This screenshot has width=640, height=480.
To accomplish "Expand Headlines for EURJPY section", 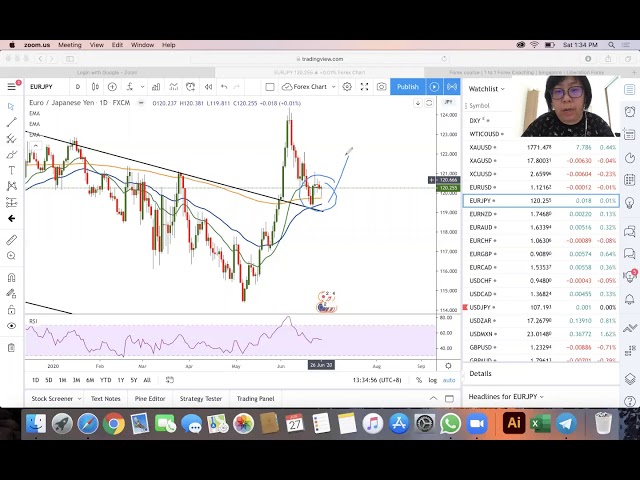I will [505, 397].
